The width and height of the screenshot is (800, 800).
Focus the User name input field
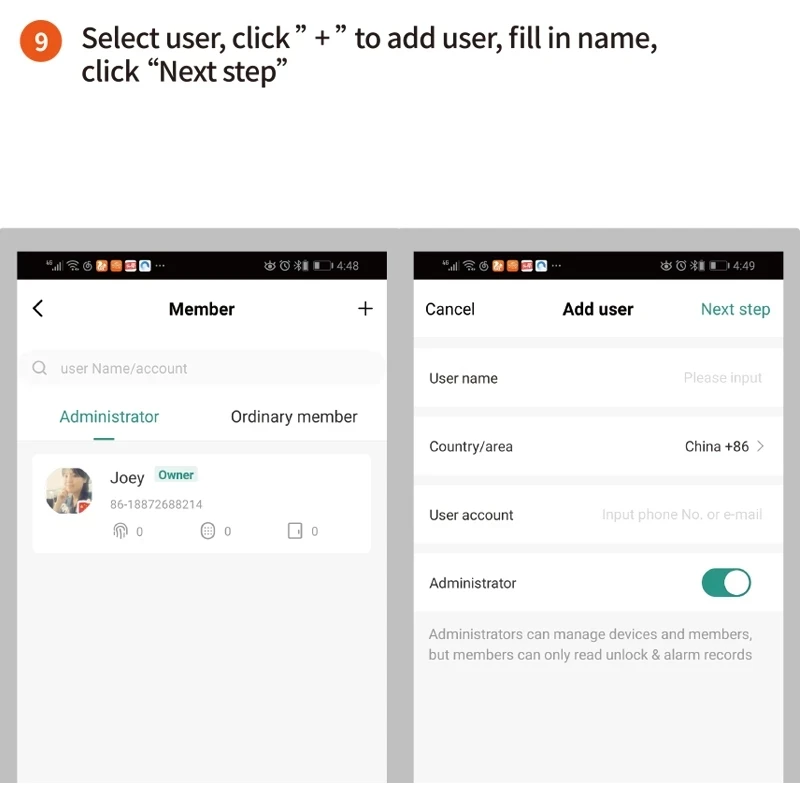point(598,378)
